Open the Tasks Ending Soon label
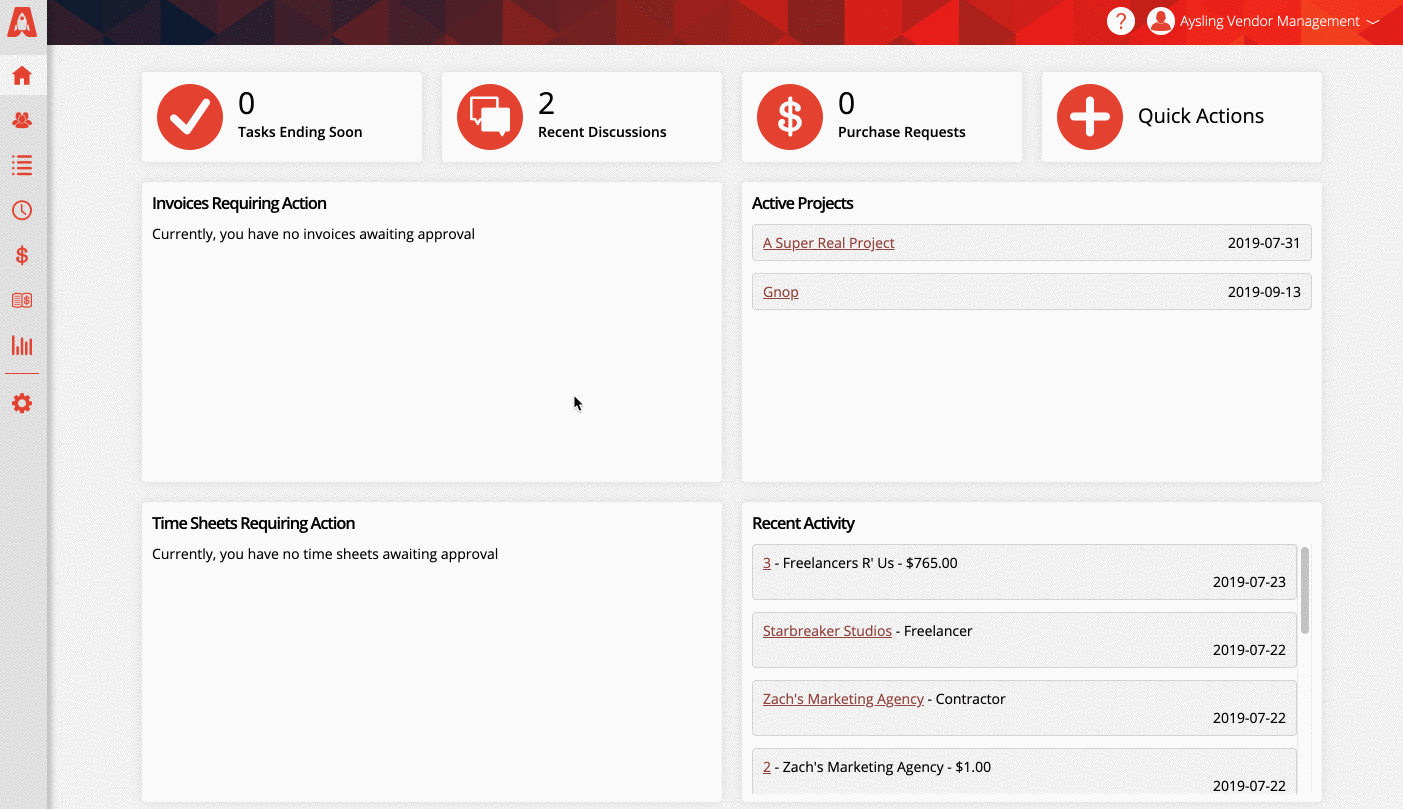Screen dimensions: 1403x809 point(300,132)
